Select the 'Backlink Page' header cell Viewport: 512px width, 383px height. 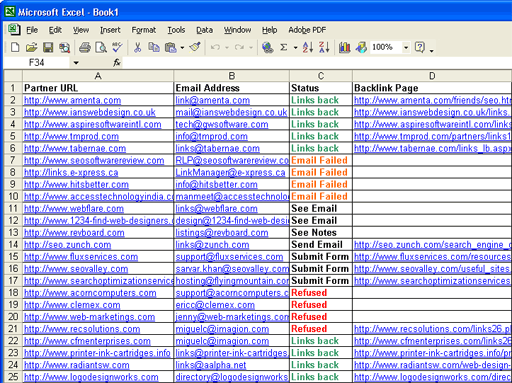click(x=432, y=88)
